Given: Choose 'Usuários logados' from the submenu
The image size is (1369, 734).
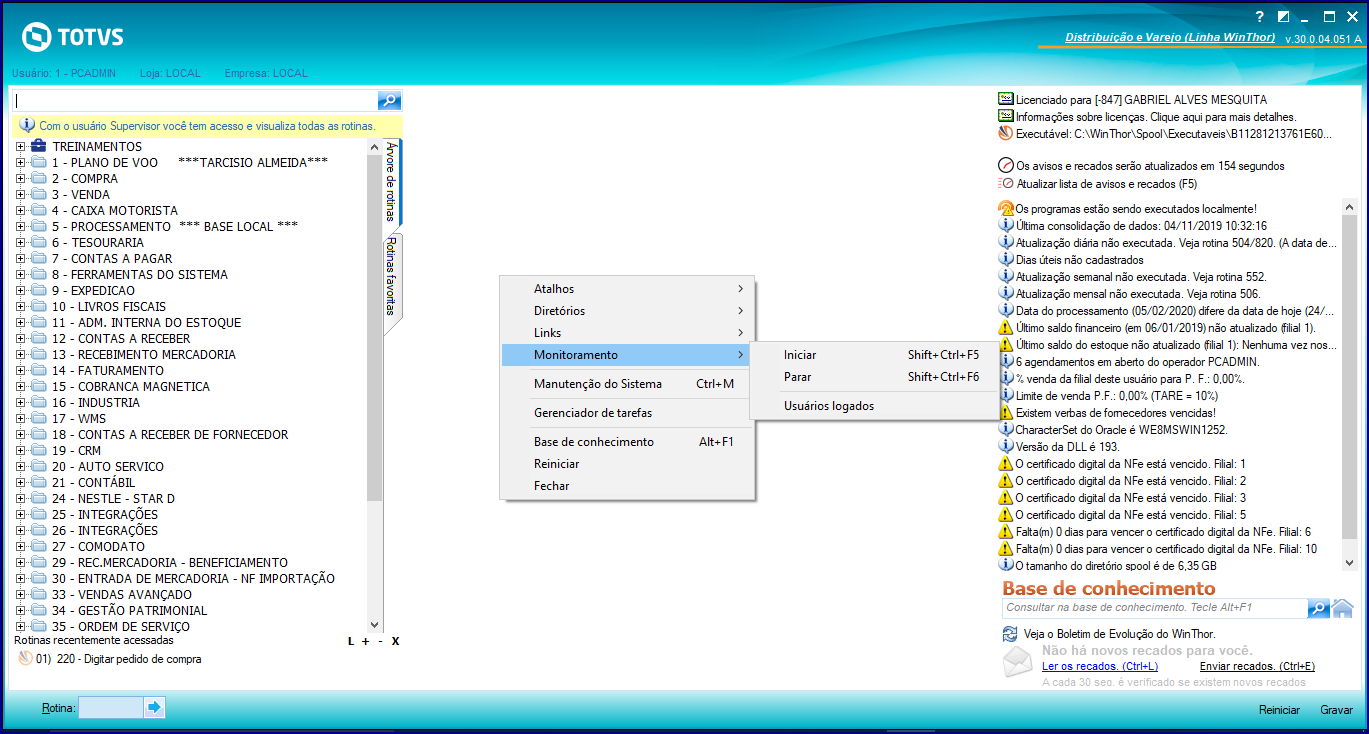Looking at the screenshot, I should click(x=875, y=406).
